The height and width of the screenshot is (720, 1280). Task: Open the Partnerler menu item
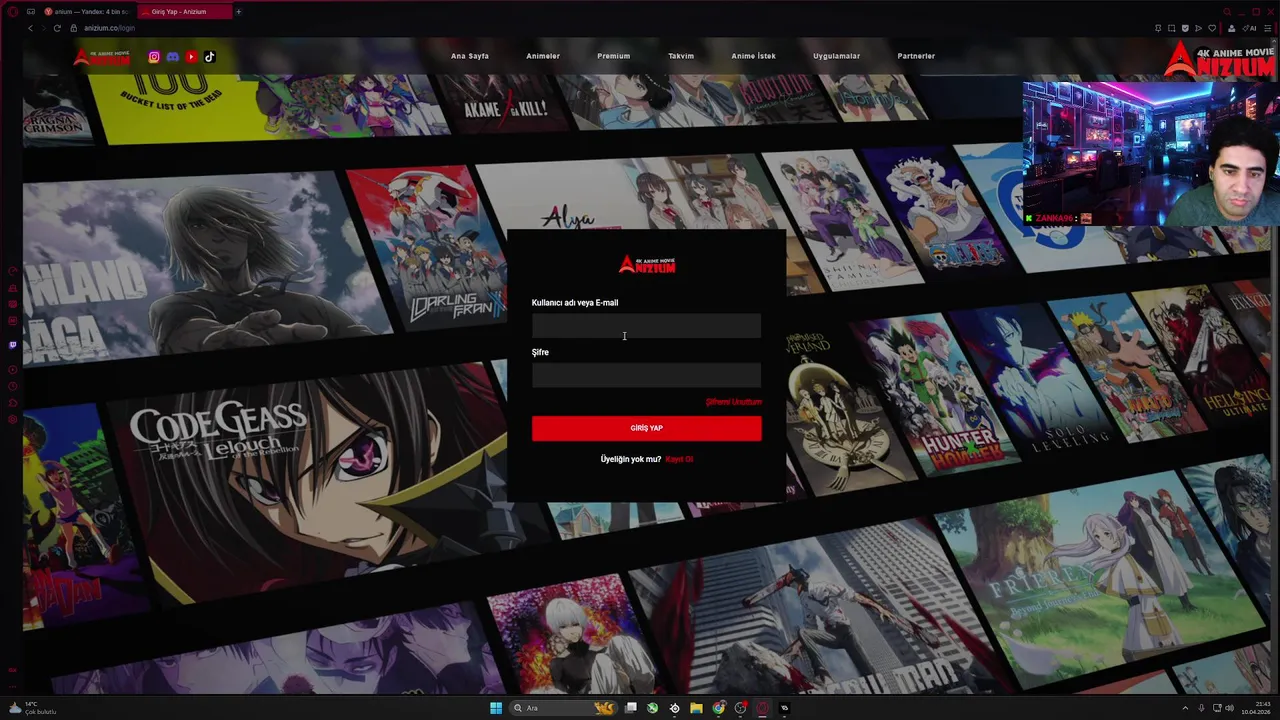(916, 56)
